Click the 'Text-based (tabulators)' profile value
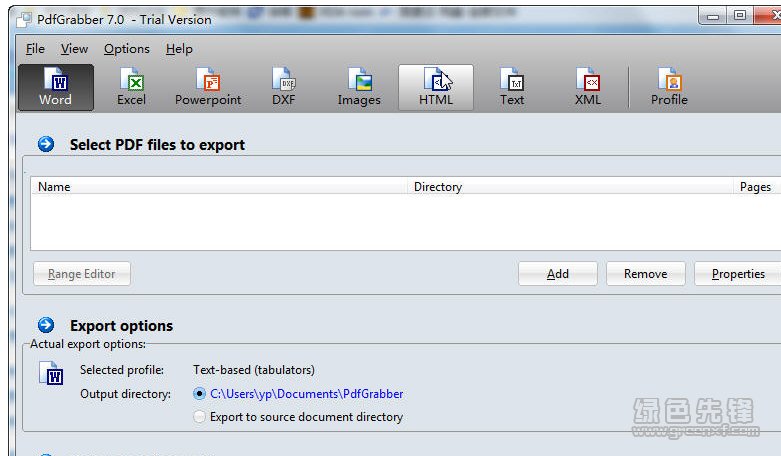Screen dimensions: 781x456 point(254,370)
